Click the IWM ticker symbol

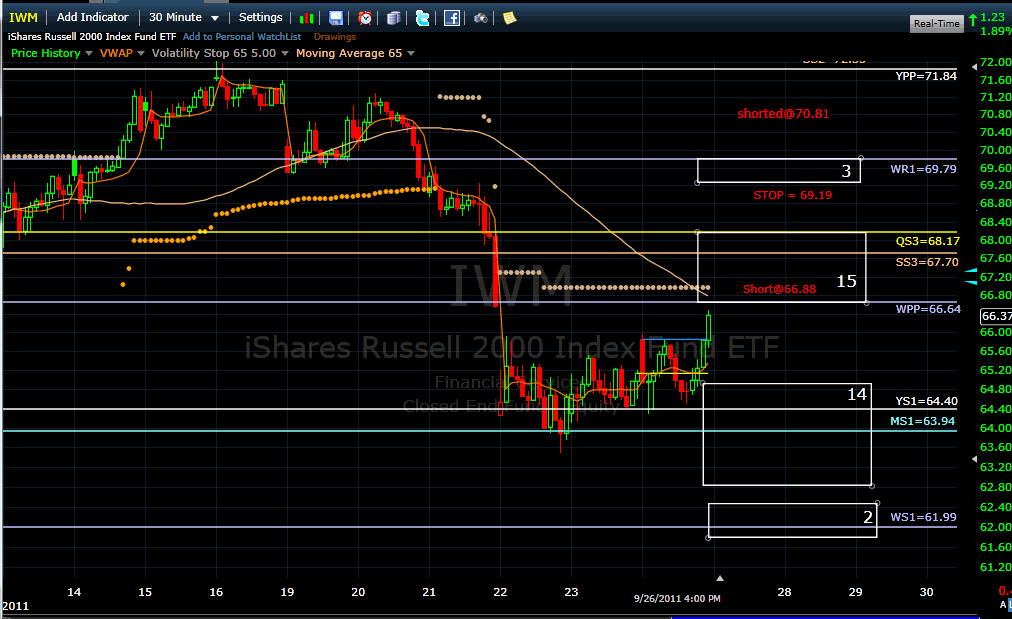pyautogui.click(x=23, y=17)
